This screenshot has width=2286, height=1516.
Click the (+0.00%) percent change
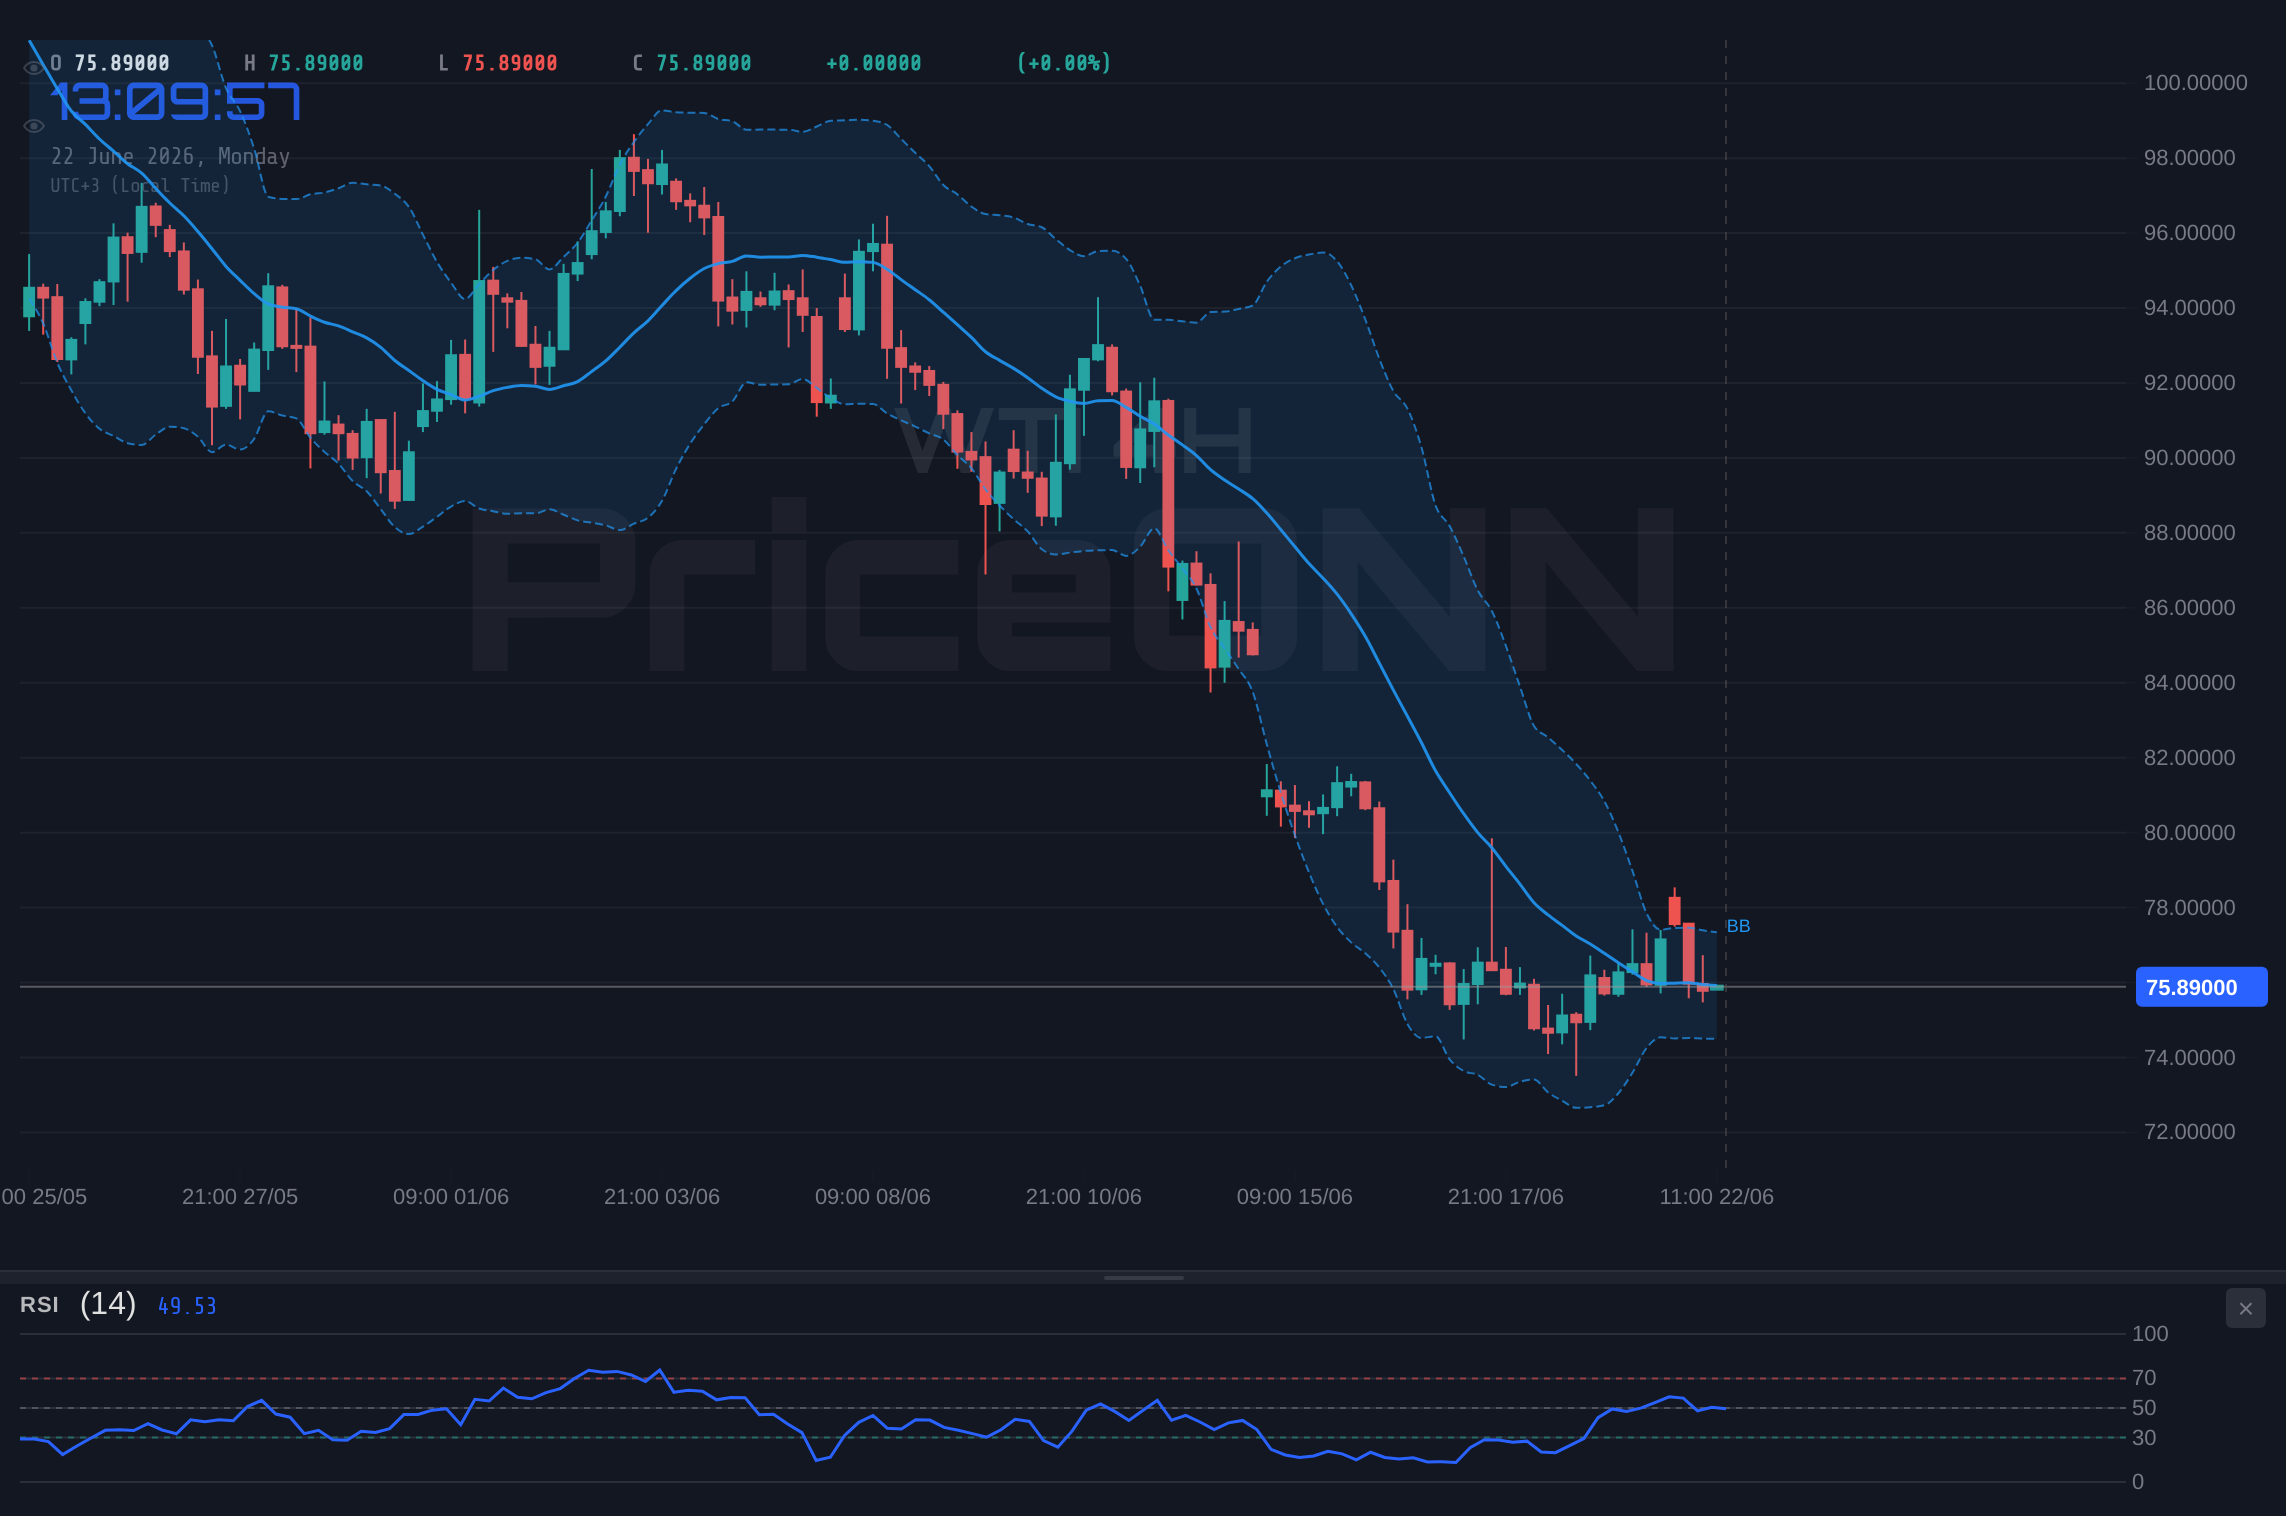pos(1064,63)
